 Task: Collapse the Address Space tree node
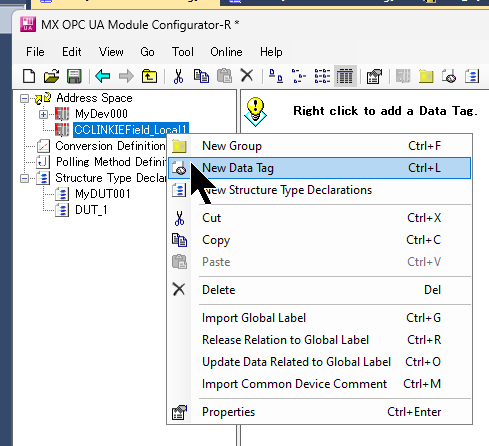pos(24,98)
